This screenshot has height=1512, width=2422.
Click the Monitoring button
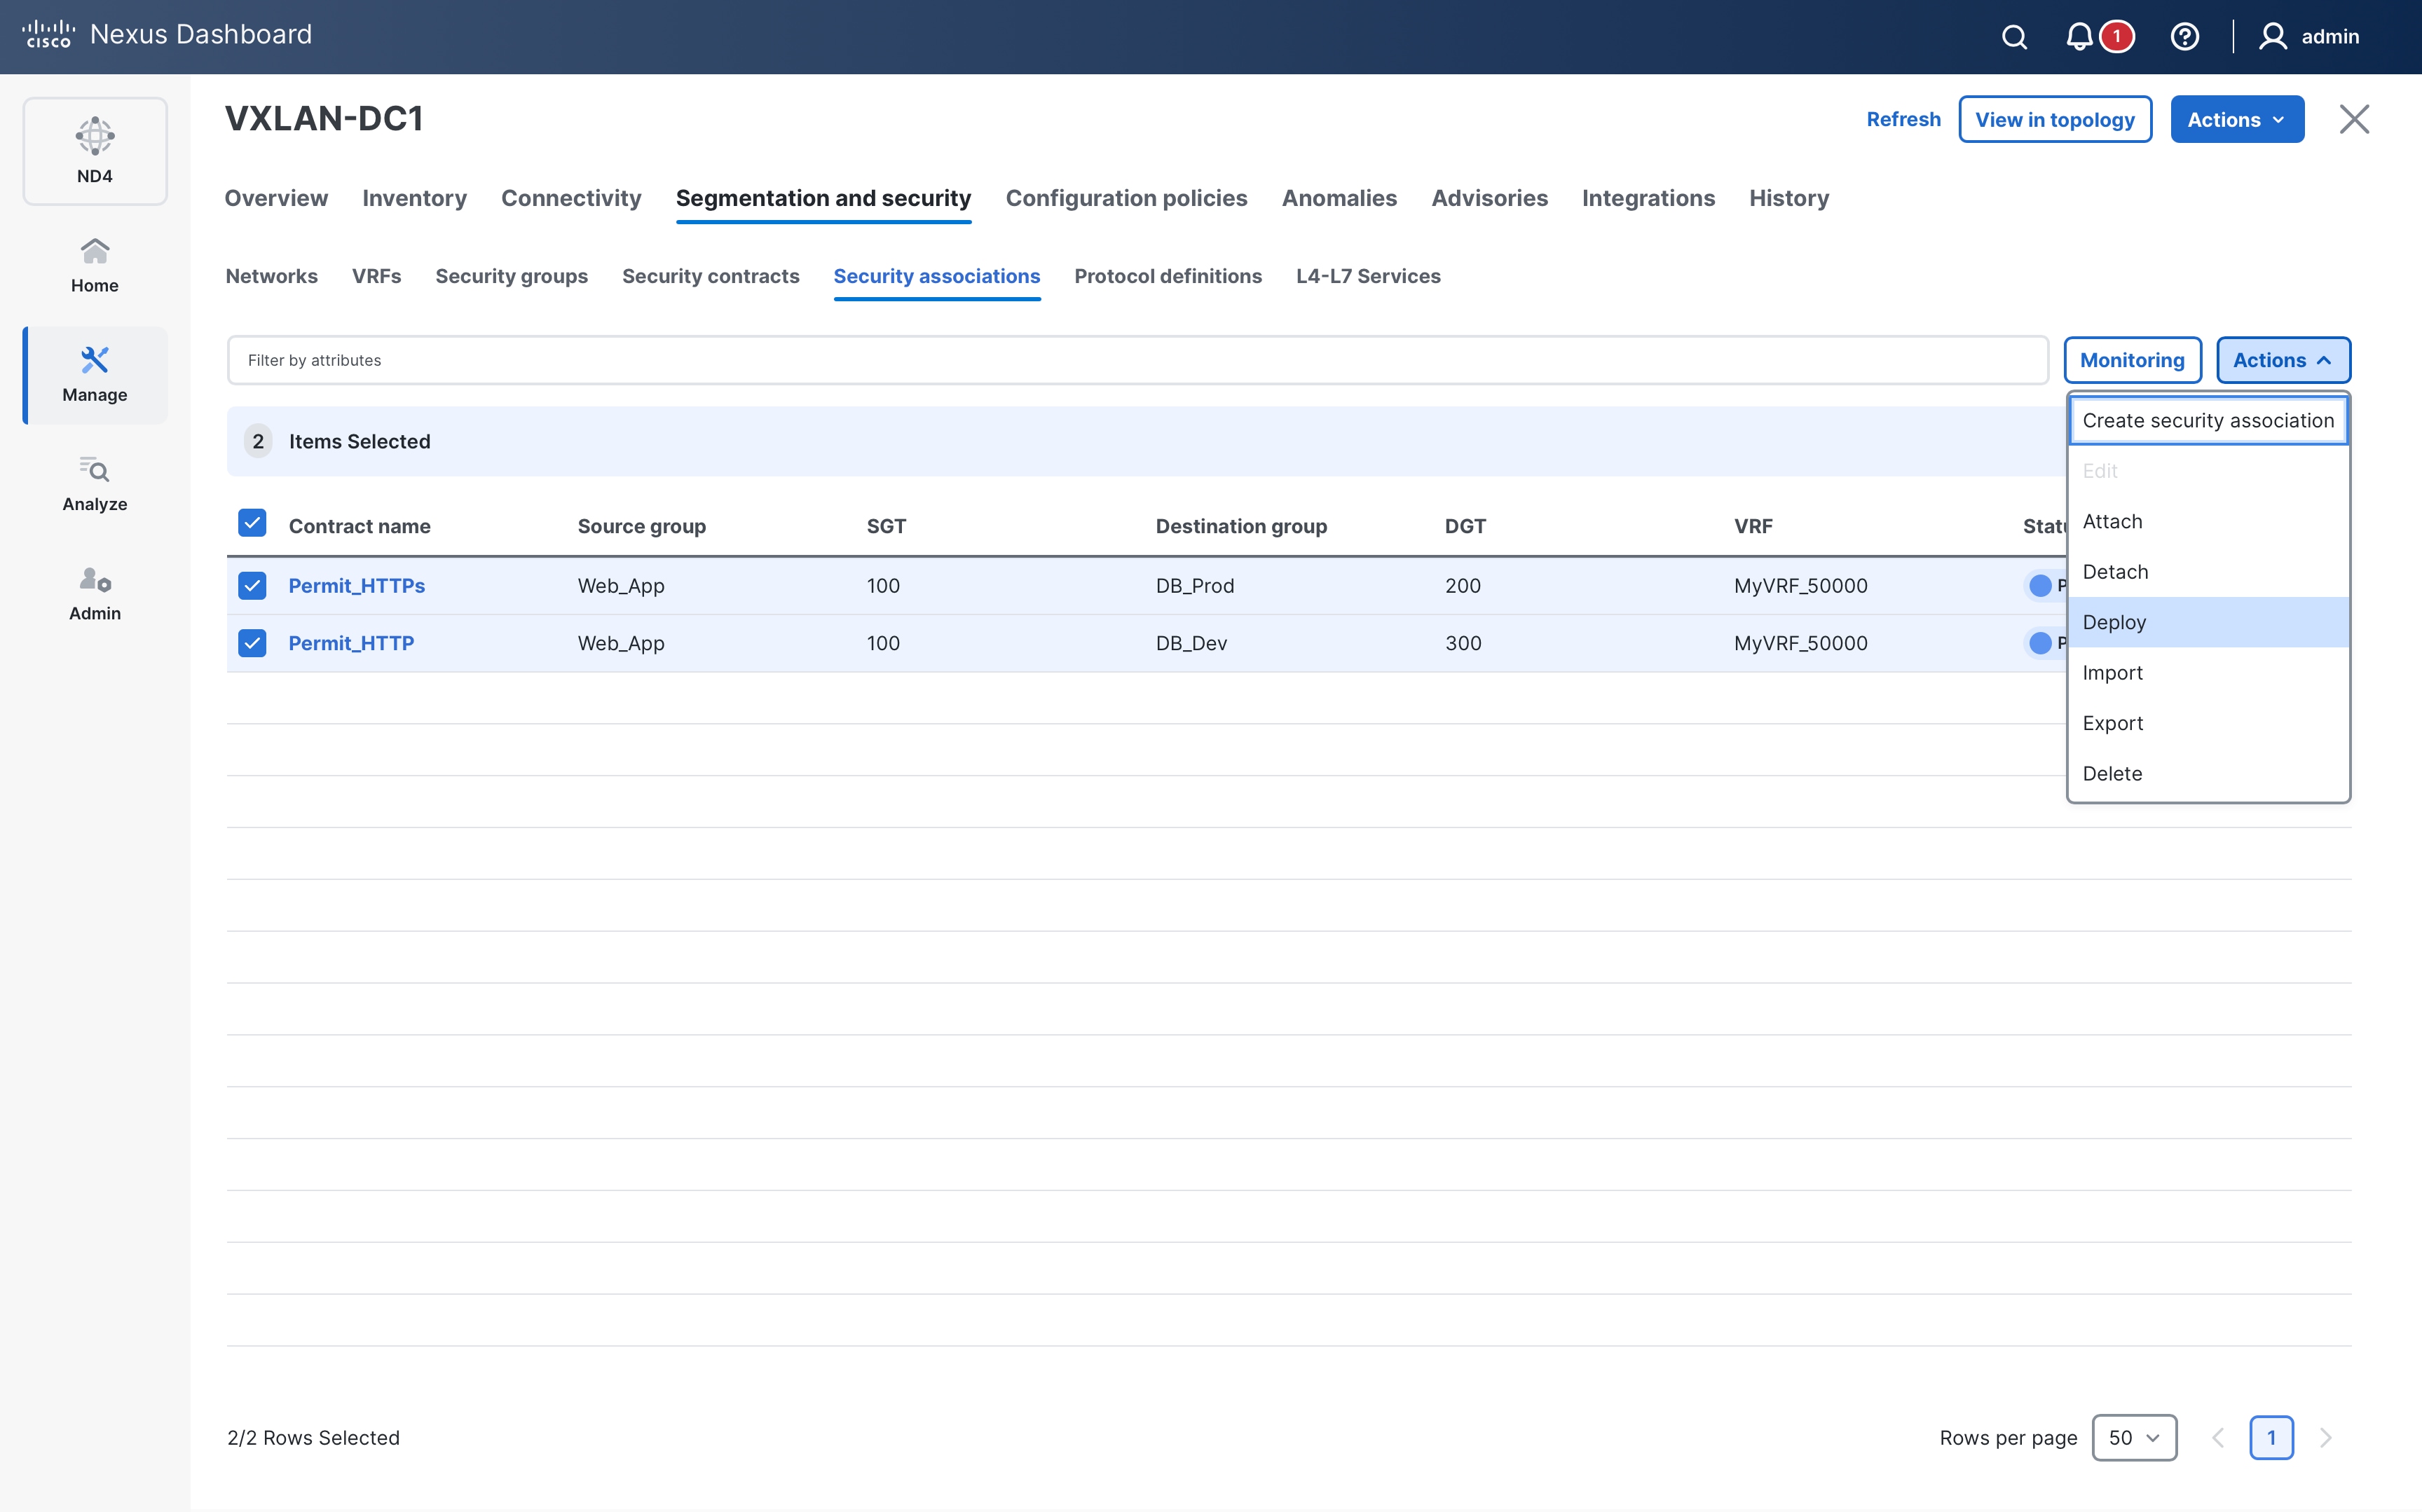[x=2132, y=360]
